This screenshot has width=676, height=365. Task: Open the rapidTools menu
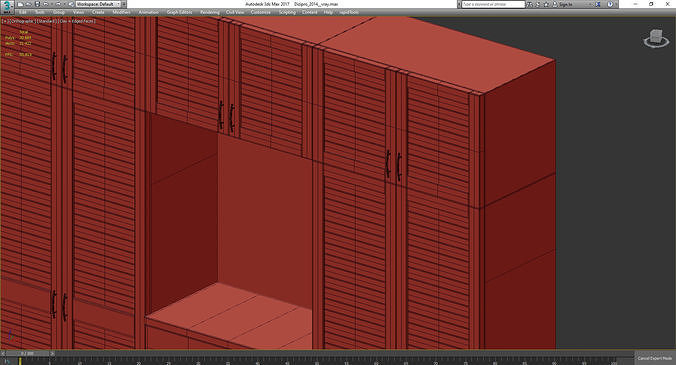349,12
